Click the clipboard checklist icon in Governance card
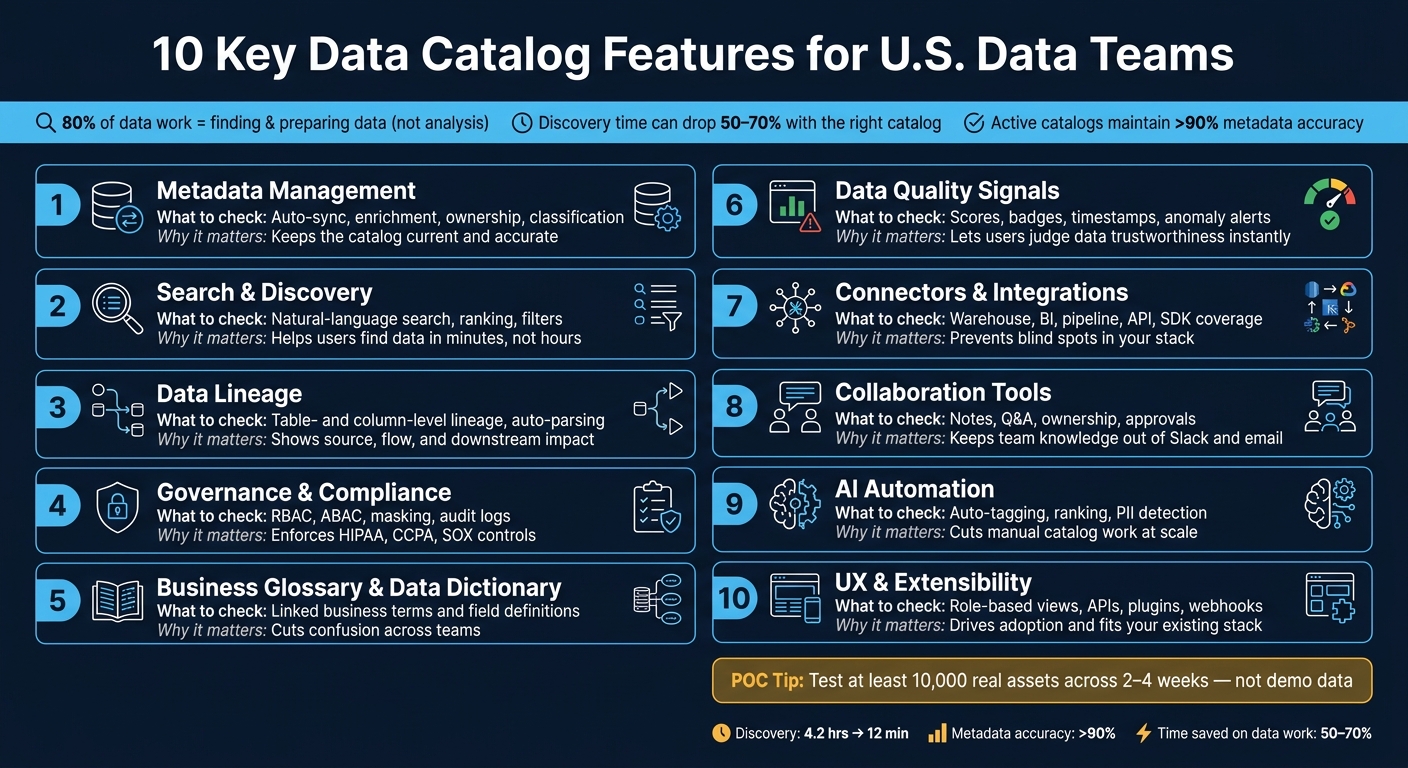The width and height of the screenshot is (1408, 768). (x=657, y=506)
